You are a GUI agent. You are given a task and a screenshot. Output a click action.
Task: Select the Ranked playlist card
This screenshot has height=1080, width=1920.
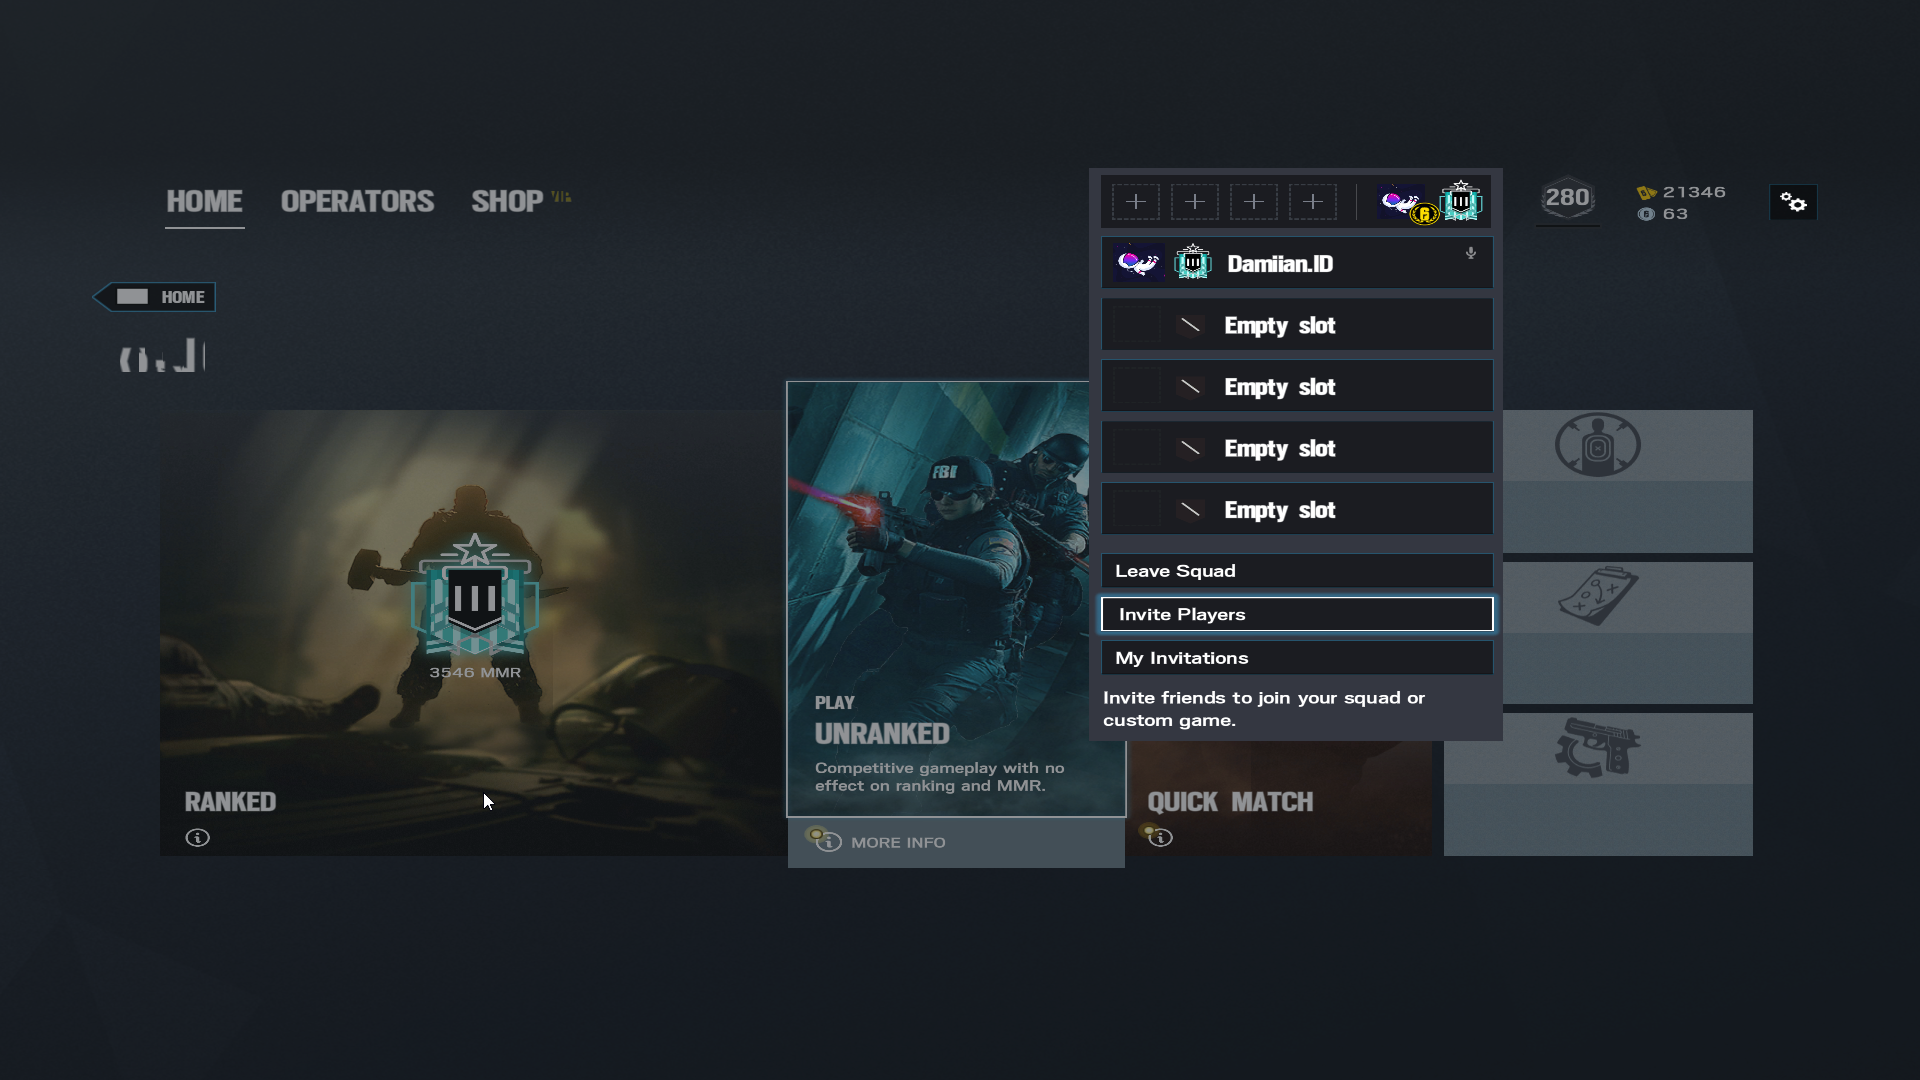tap(472, 632)
